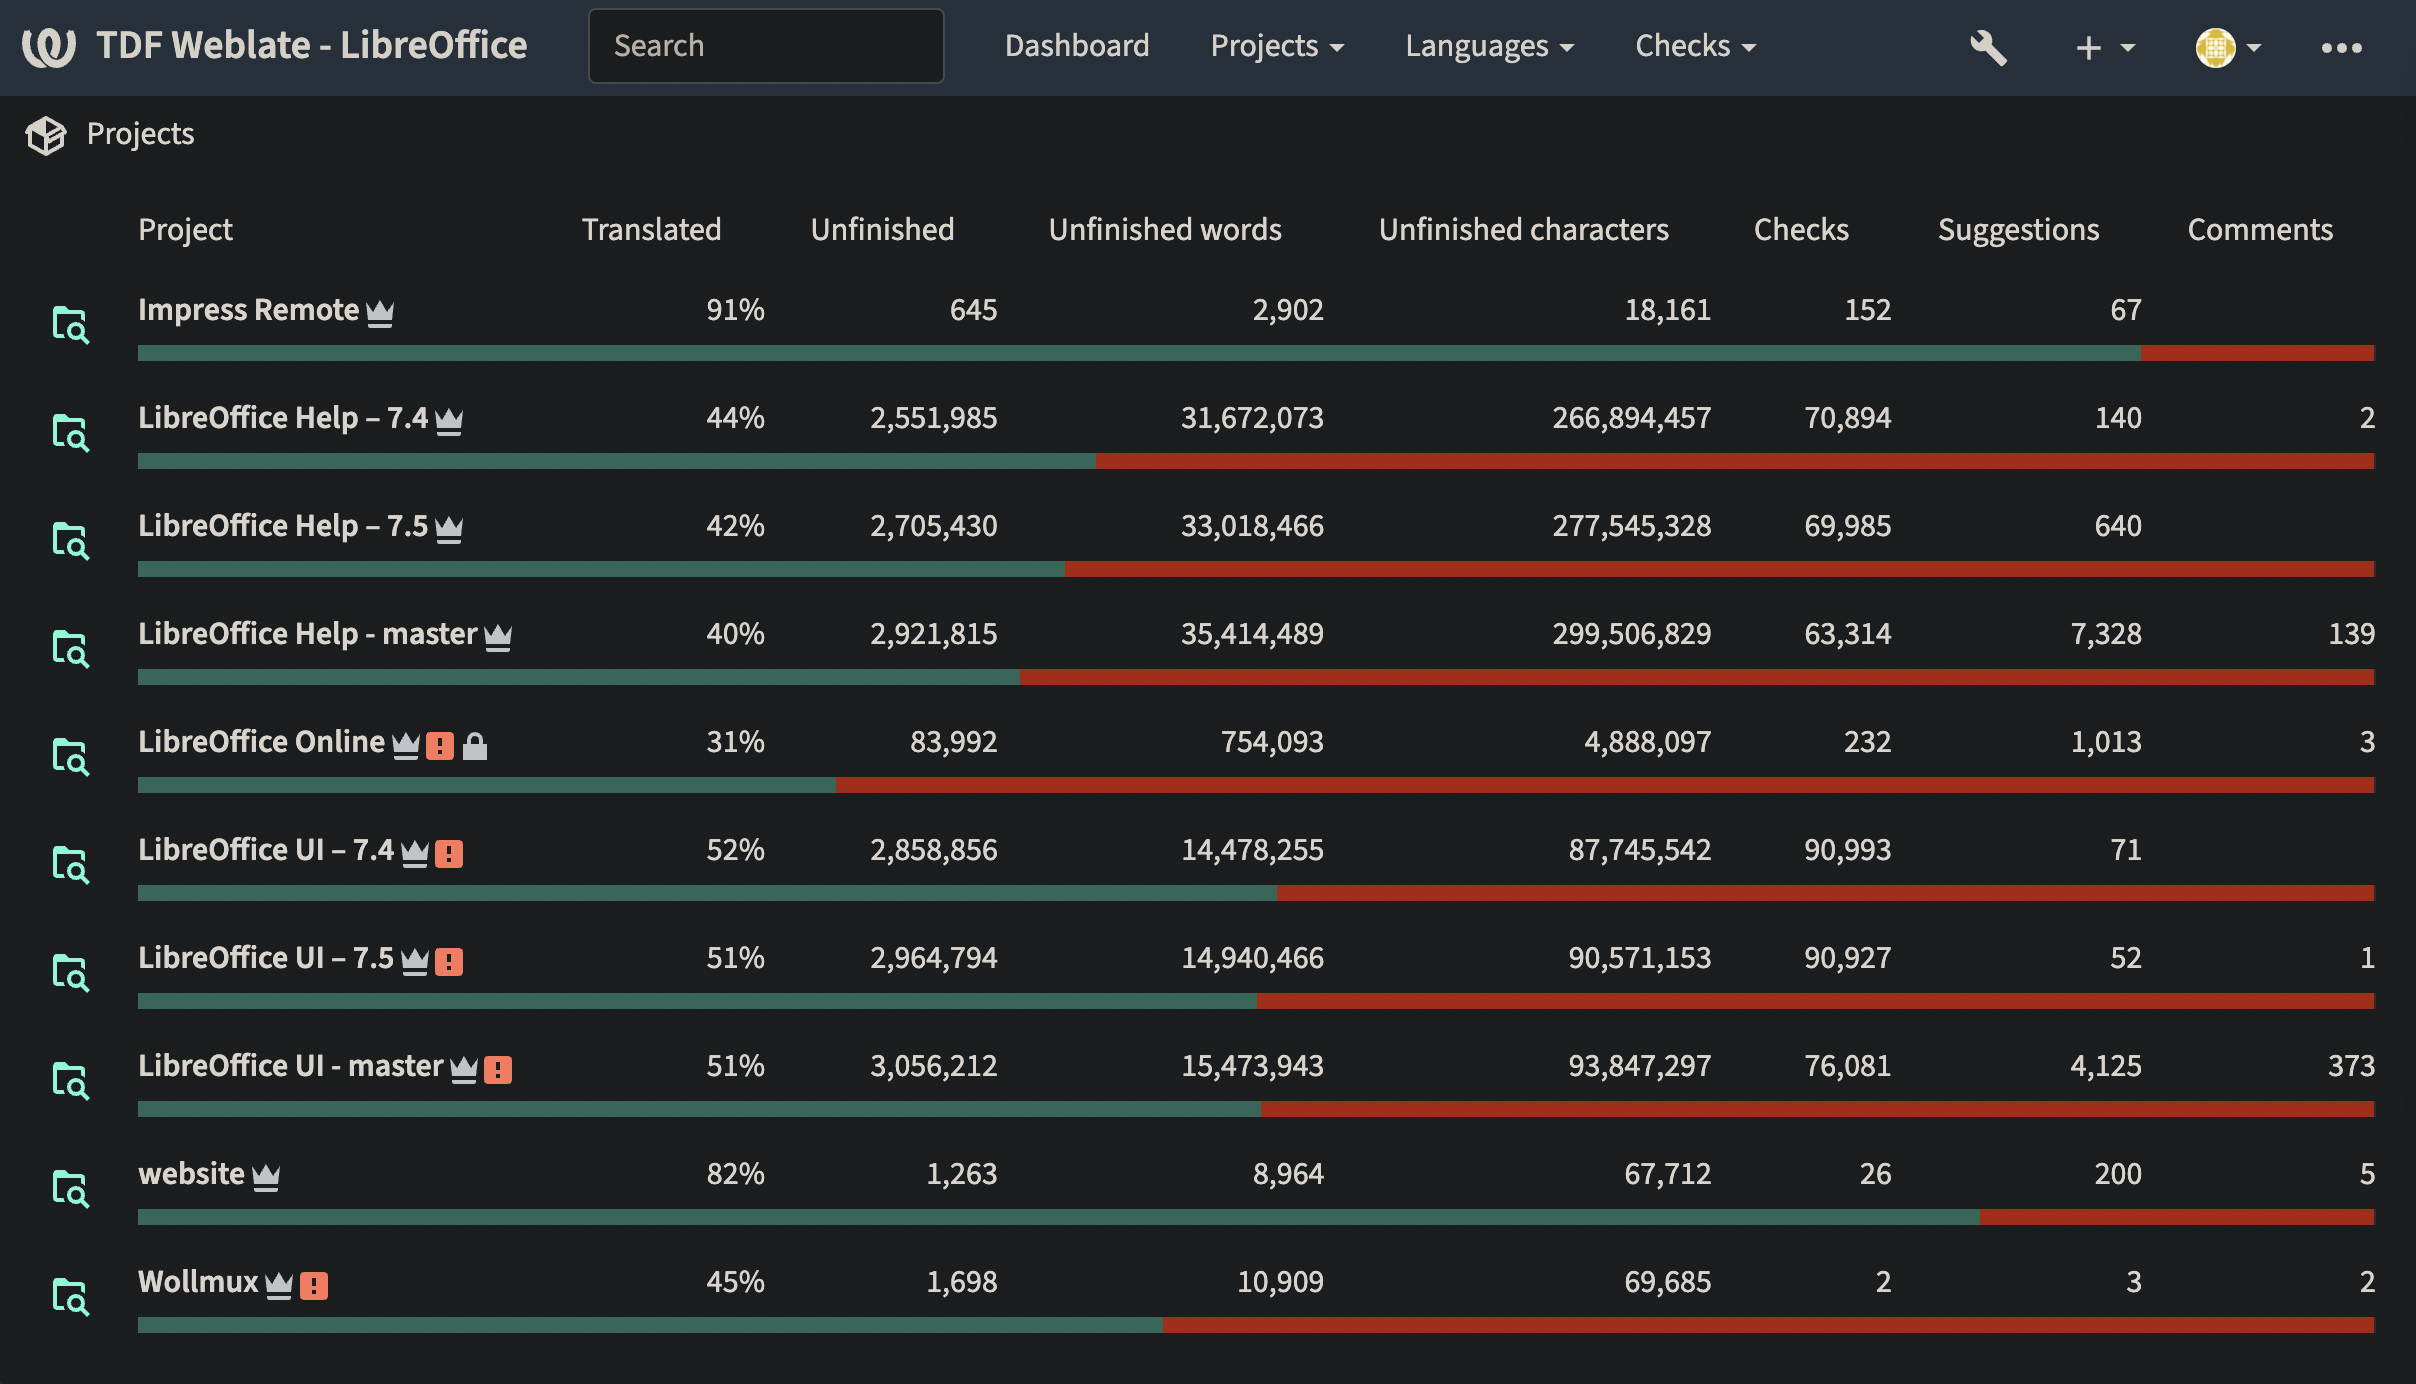Open the website project link
Viewport: 2416px width, 1384px height.
(191, 1174)
